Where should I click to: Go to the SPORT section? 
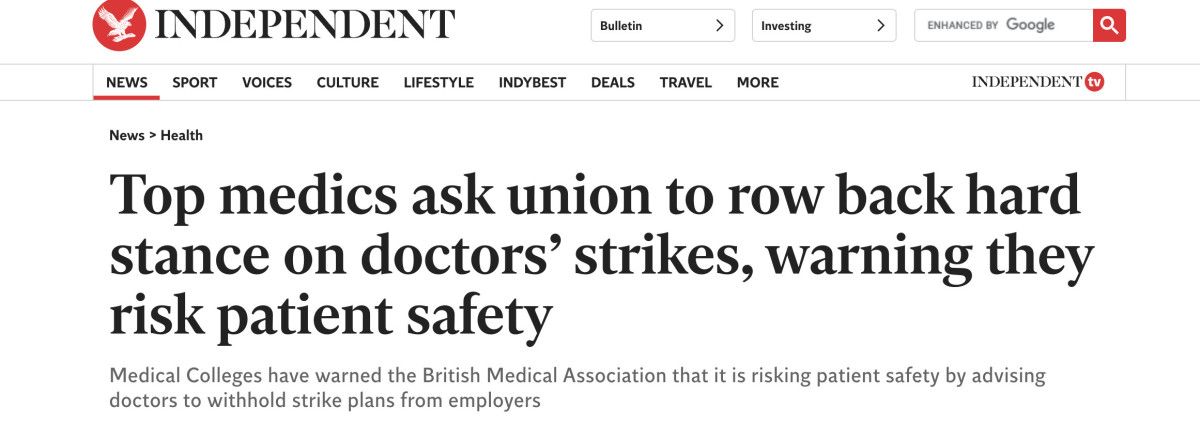coord(194,83)
